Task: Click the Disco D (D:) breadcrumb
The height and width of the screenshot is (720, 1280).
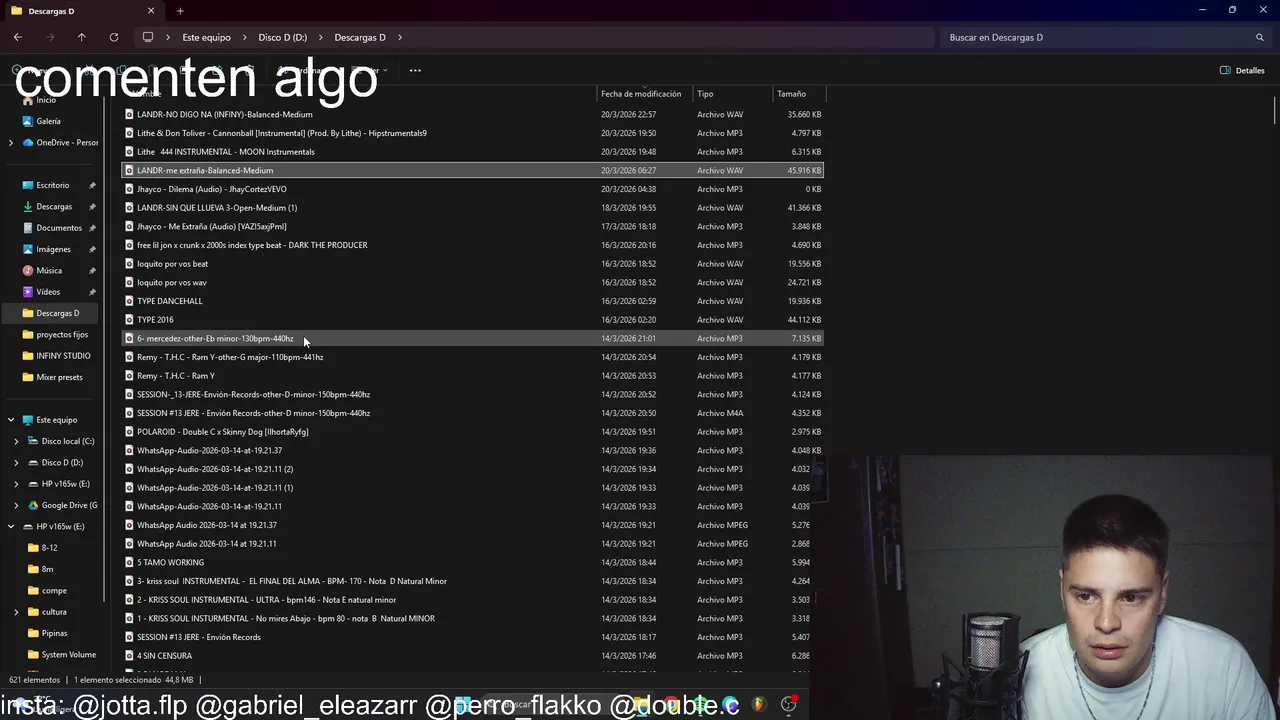Action: tap(283, 37)
